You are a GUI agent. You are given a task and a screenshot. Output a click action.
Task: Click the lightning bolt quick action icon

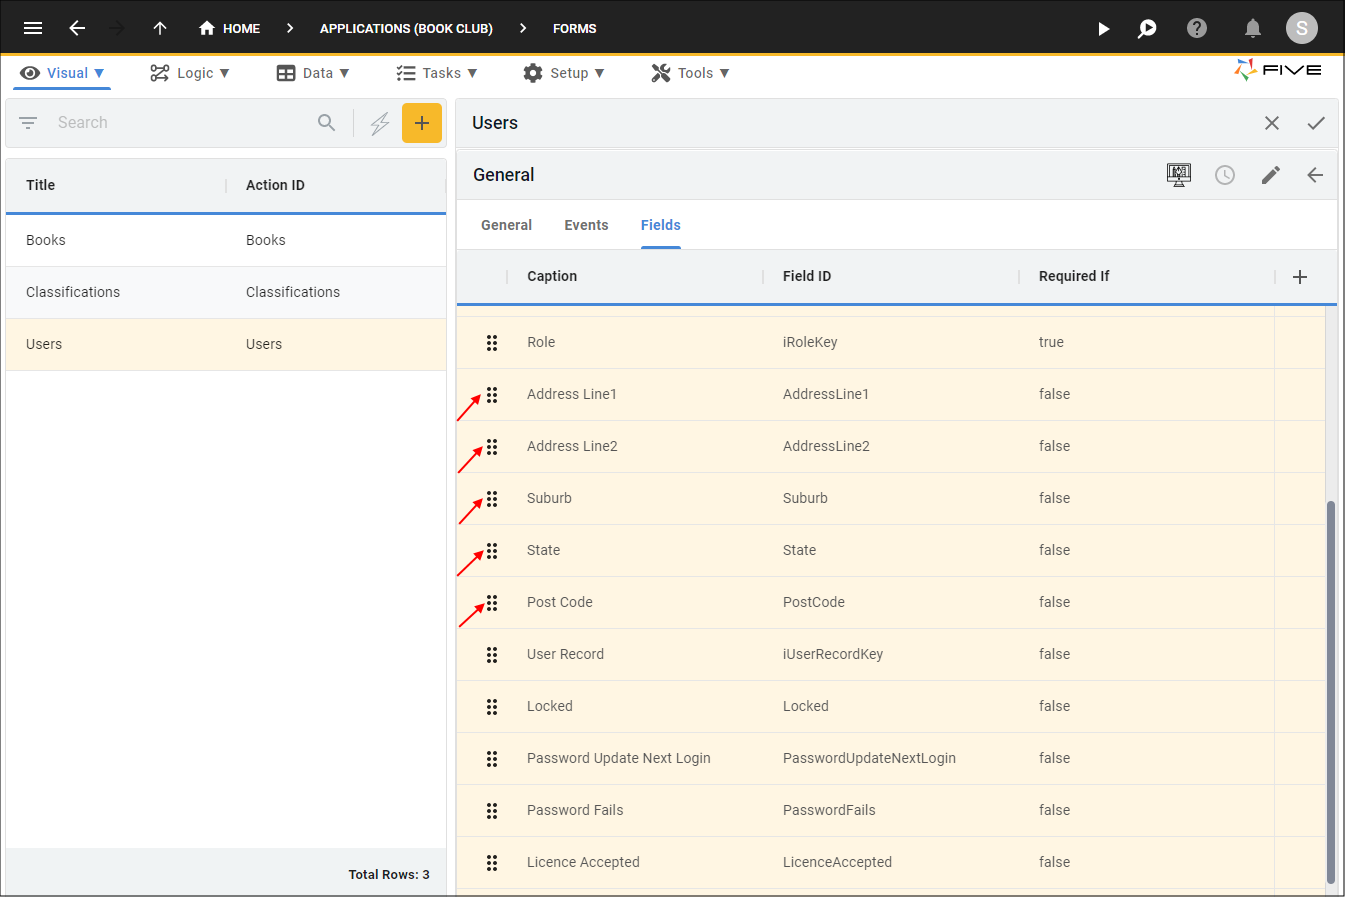pyautogui.click(x=380, y=123)
